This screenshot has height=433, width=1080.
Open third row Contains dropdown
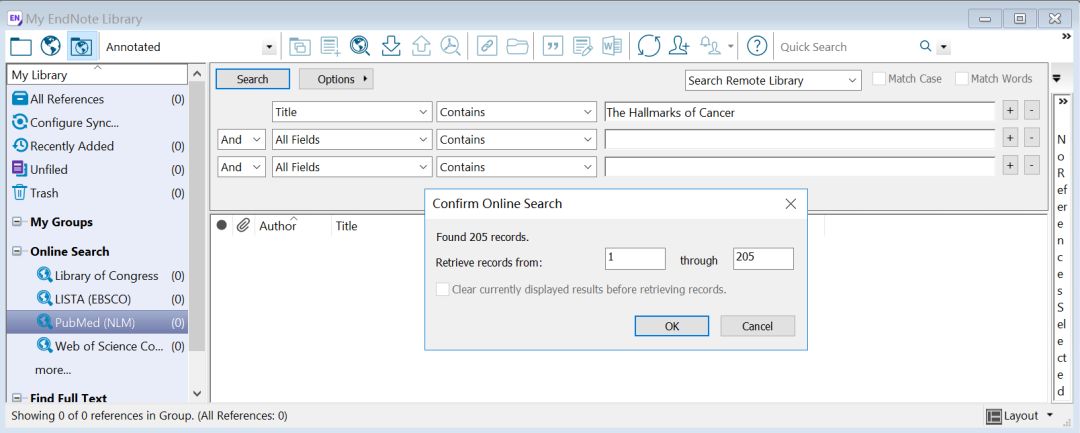[517, 167]
